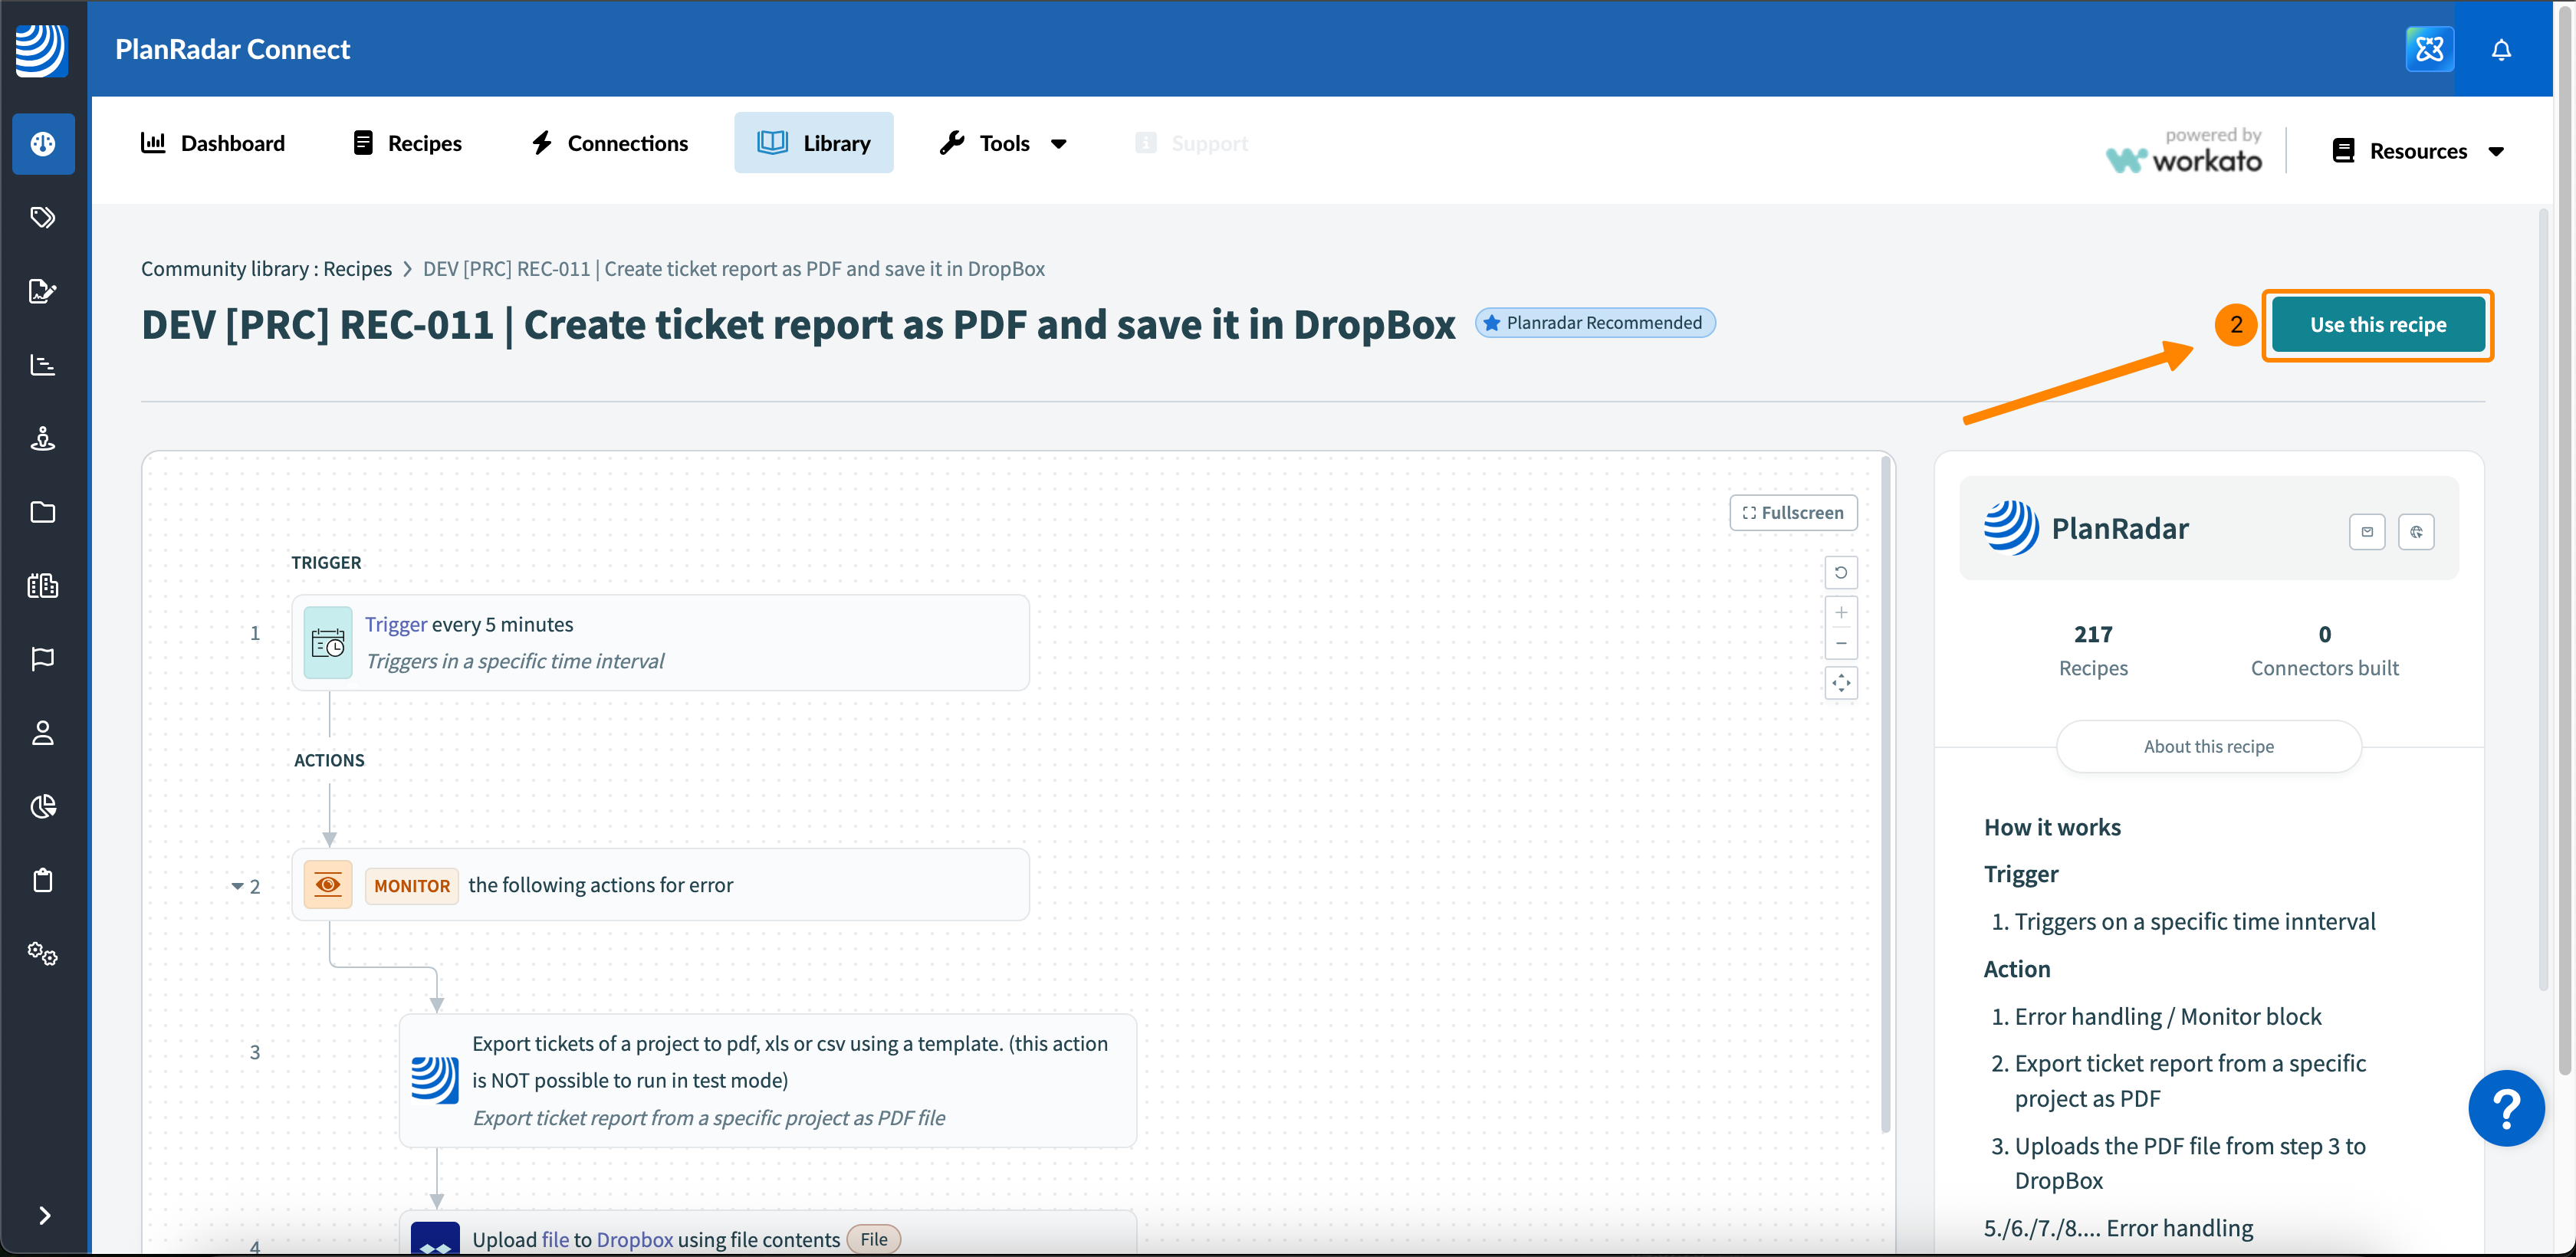Open the user profile sidebar icon
The height and width of the screenshot is (1257, 2576).
42,733
